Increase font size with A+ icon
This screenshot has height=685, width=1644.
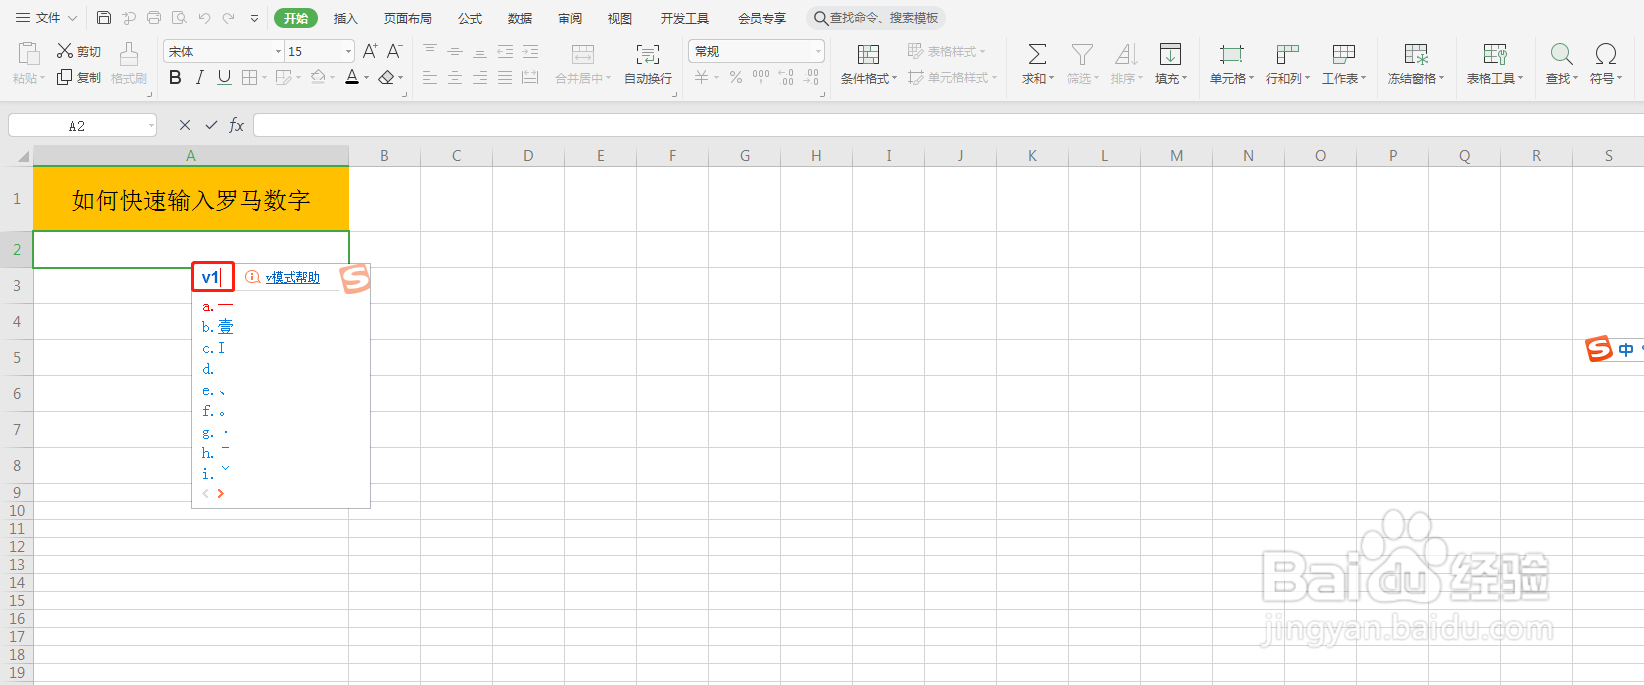370,51
